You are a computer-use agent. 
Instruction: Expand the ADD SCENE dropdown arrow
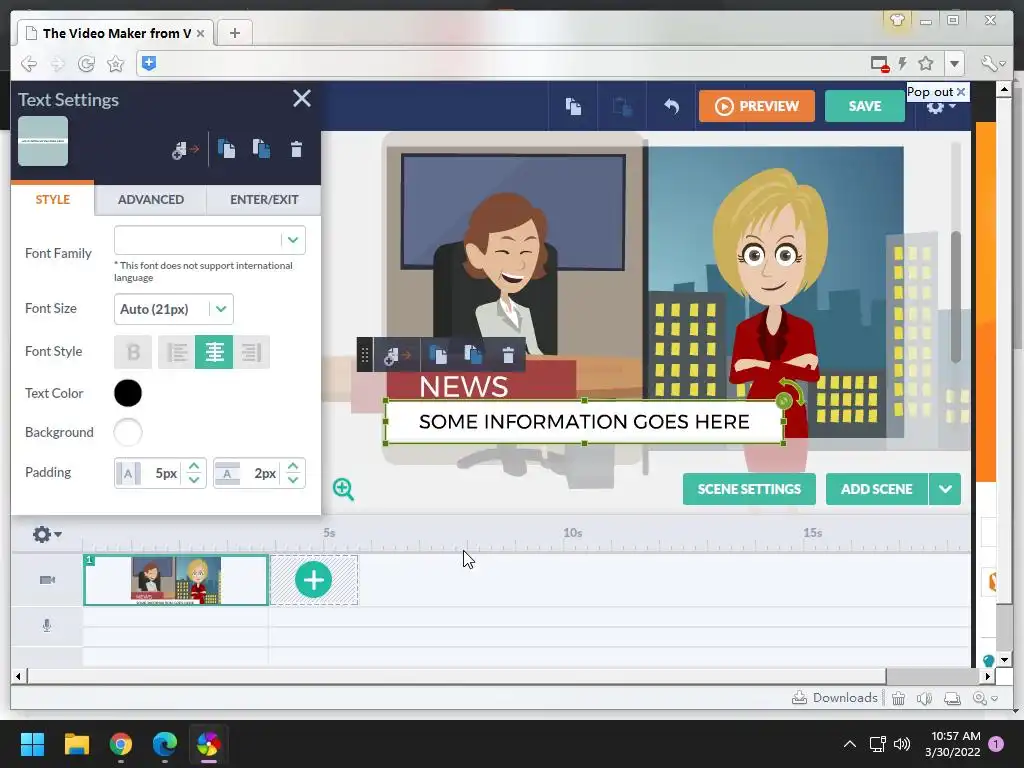pyautogui.click(x=945, y=489)
